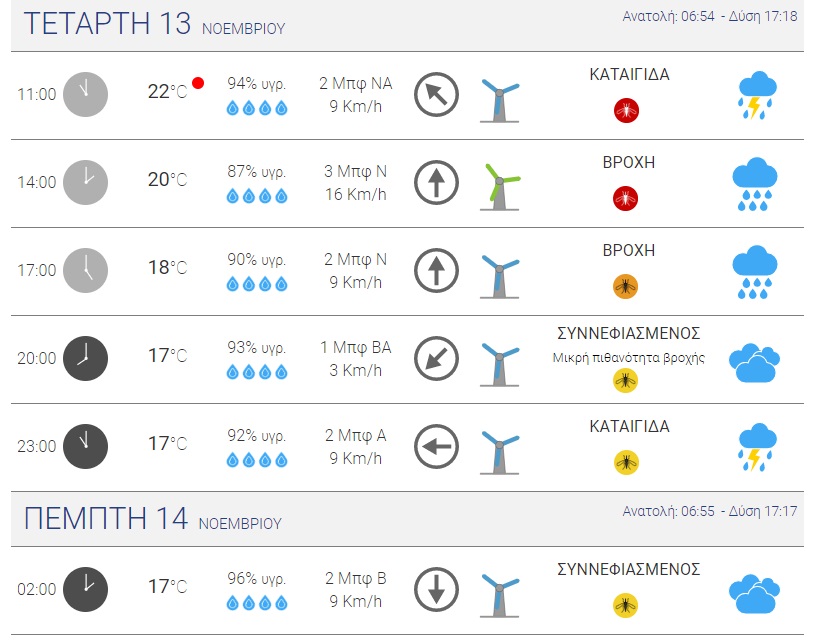
Task: Click the northeast wind arrow at 20:00
Action: click(436, 358)
